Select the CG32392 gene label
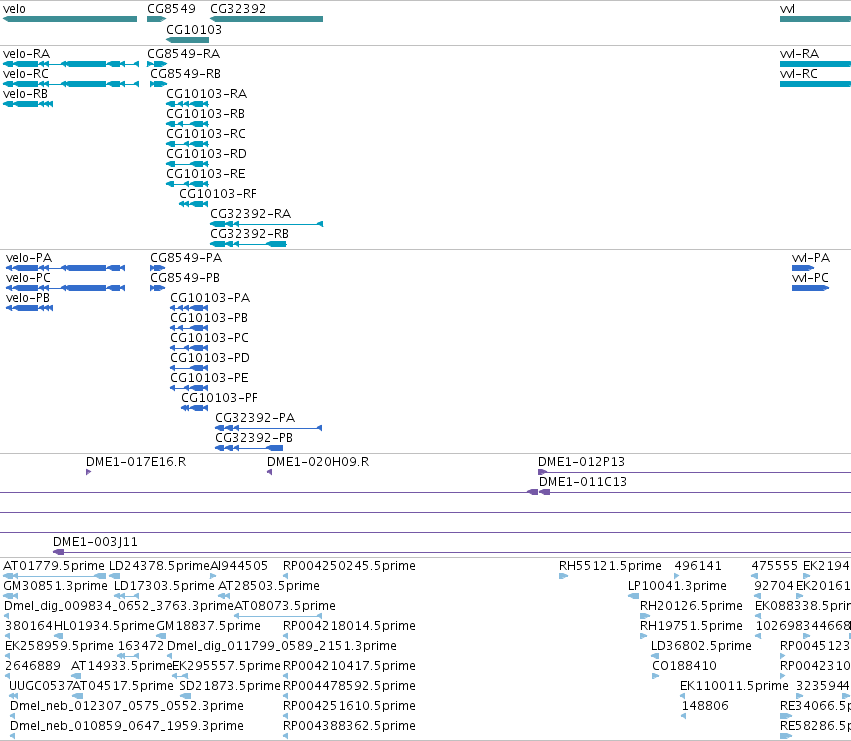851x741 pixels. pyautogui.click(x=238, y=9)
